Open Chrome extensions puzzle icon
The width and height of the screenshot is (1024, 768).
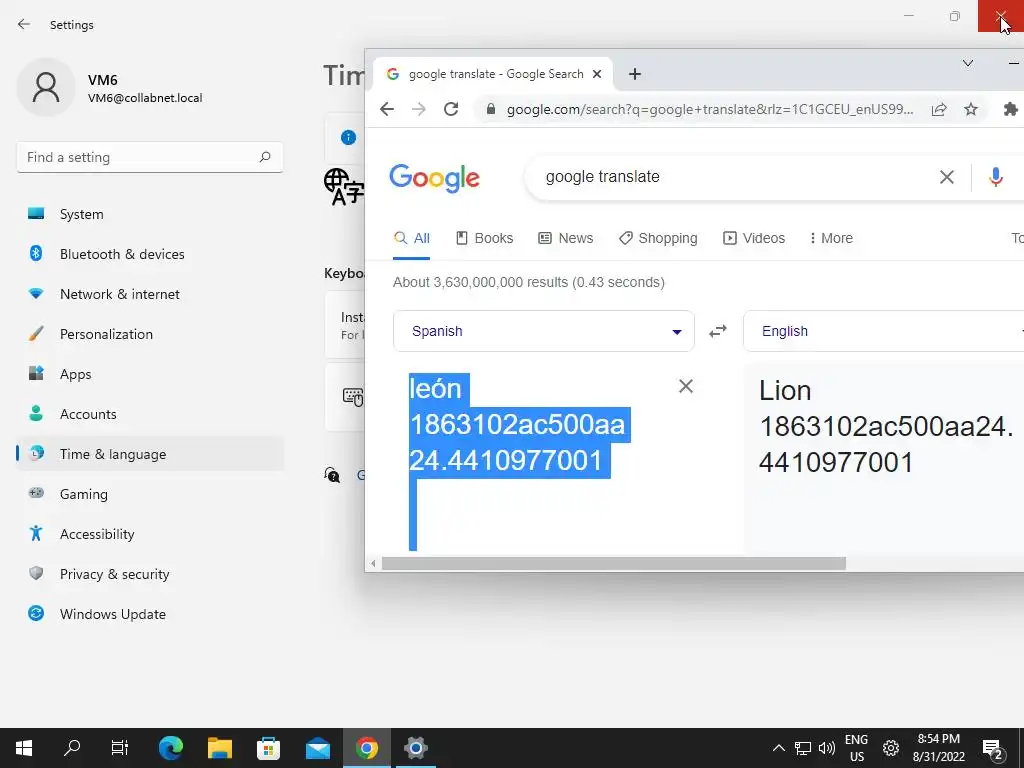coord(1010,109)
